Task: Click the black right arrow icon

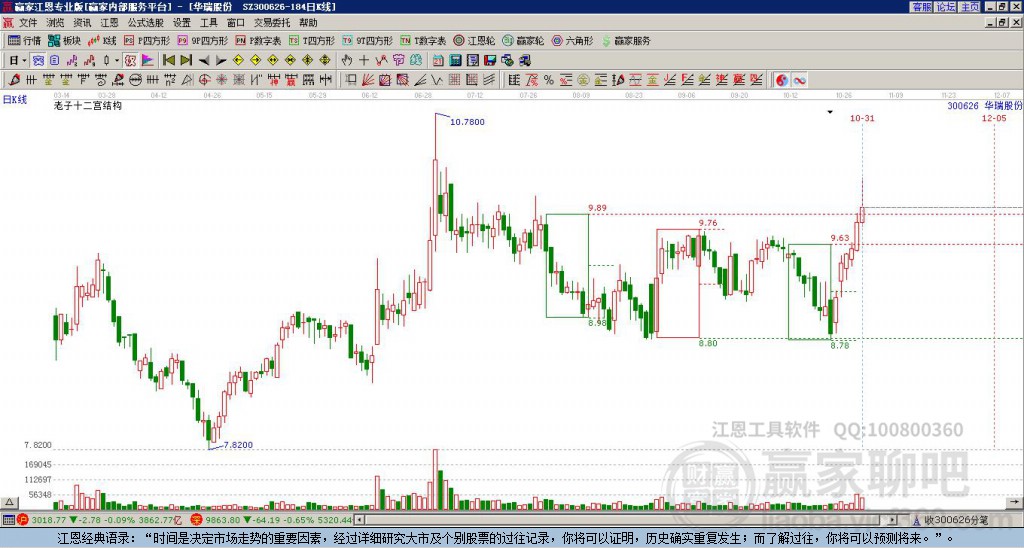Action: (x=221, y=61)
